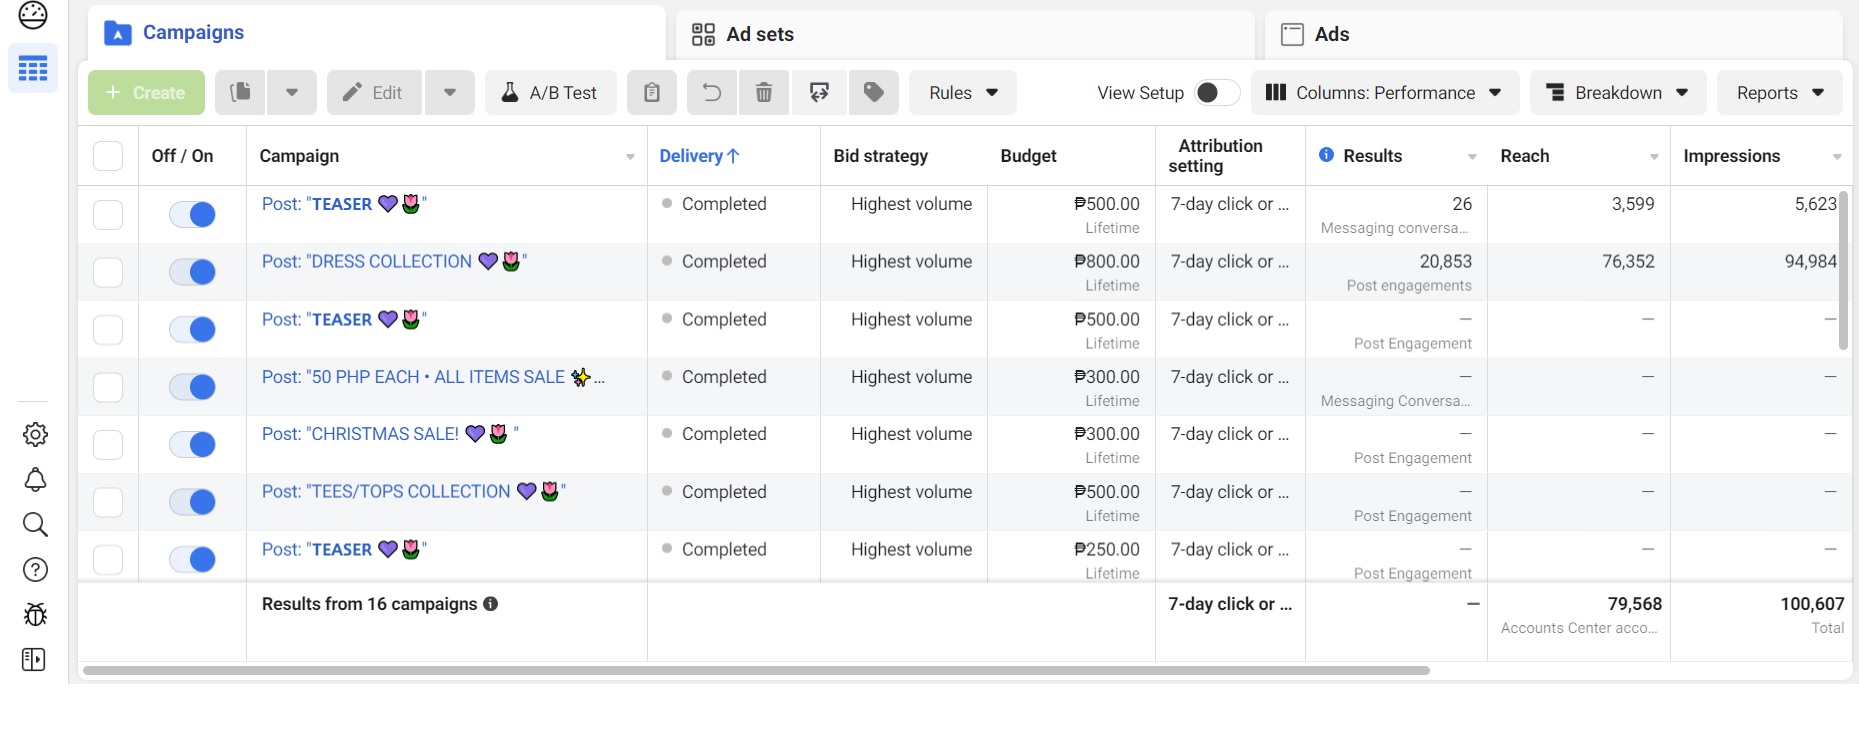Open search magnifier in left sidebar
Image resolution: width=1859 pixels, height=738 pixels.
[x=35, y=525]
